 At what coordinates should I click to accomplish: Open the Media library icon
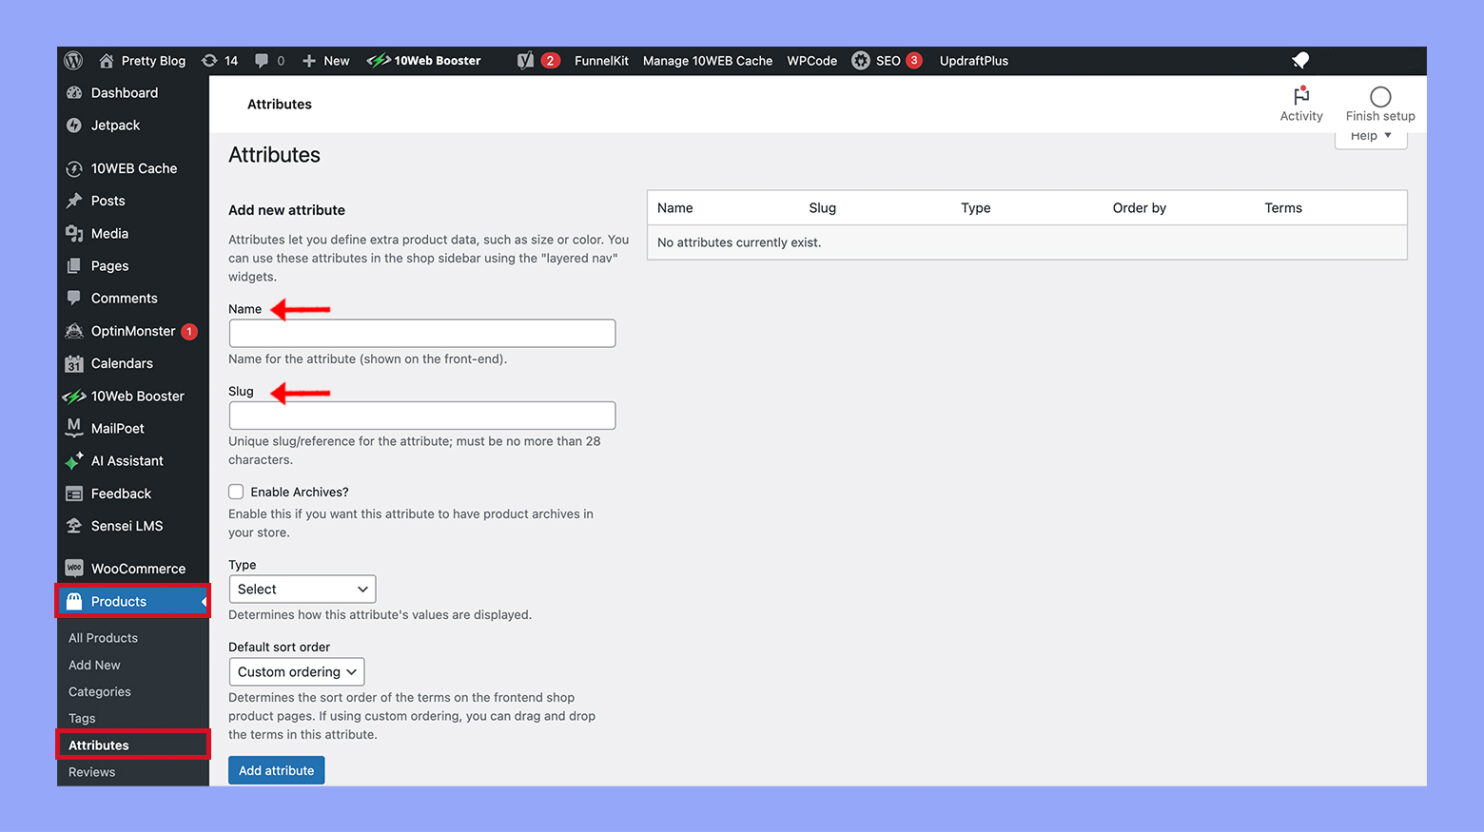tap(75, 233)
